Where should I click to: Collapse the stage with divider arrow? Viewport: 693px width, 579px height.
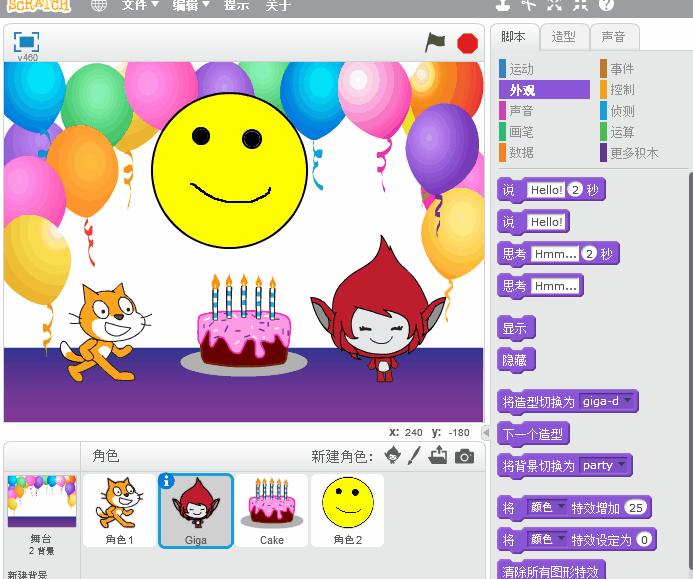coord(486,432)
